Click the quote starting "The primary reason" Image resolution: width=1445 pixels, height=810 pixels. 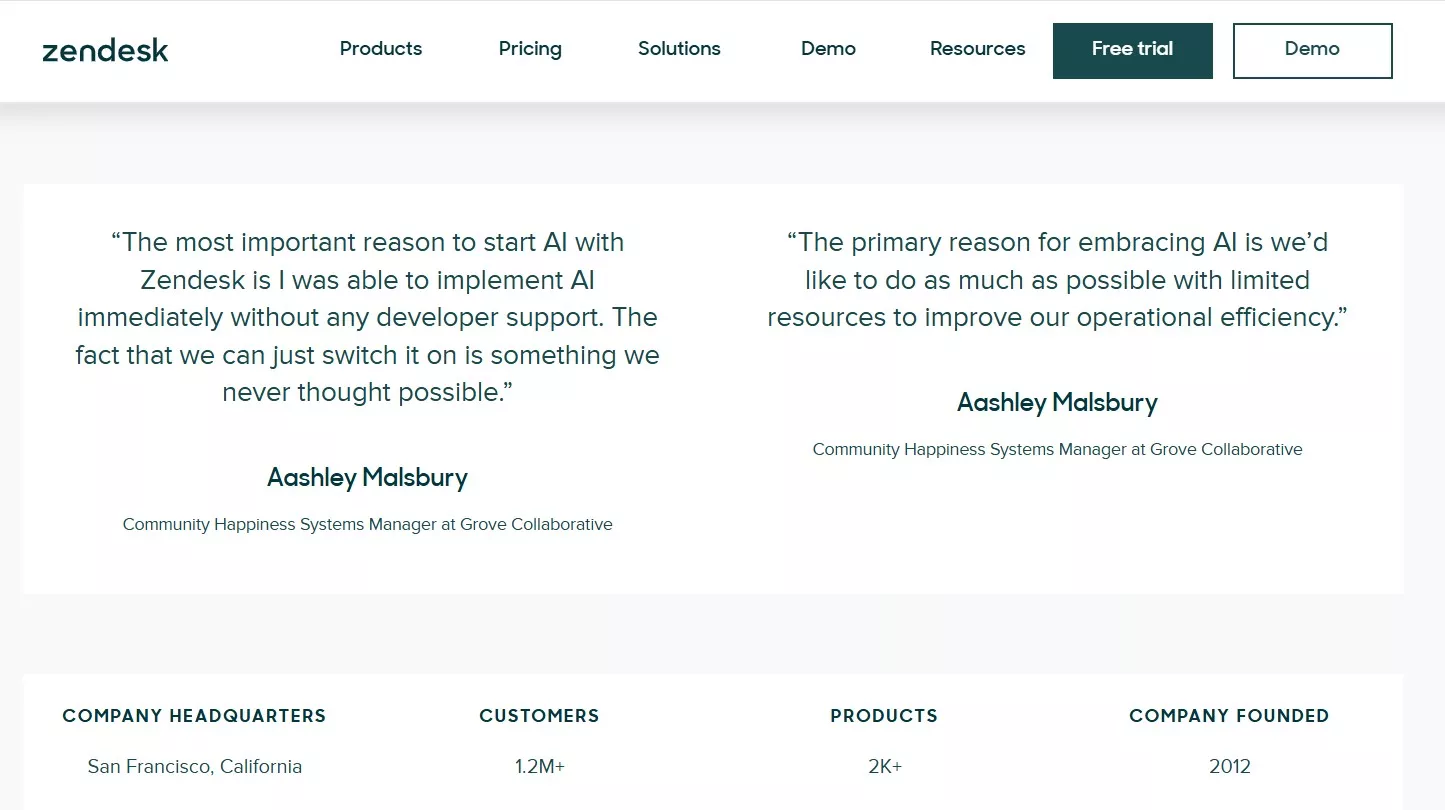coord(1057,280)
